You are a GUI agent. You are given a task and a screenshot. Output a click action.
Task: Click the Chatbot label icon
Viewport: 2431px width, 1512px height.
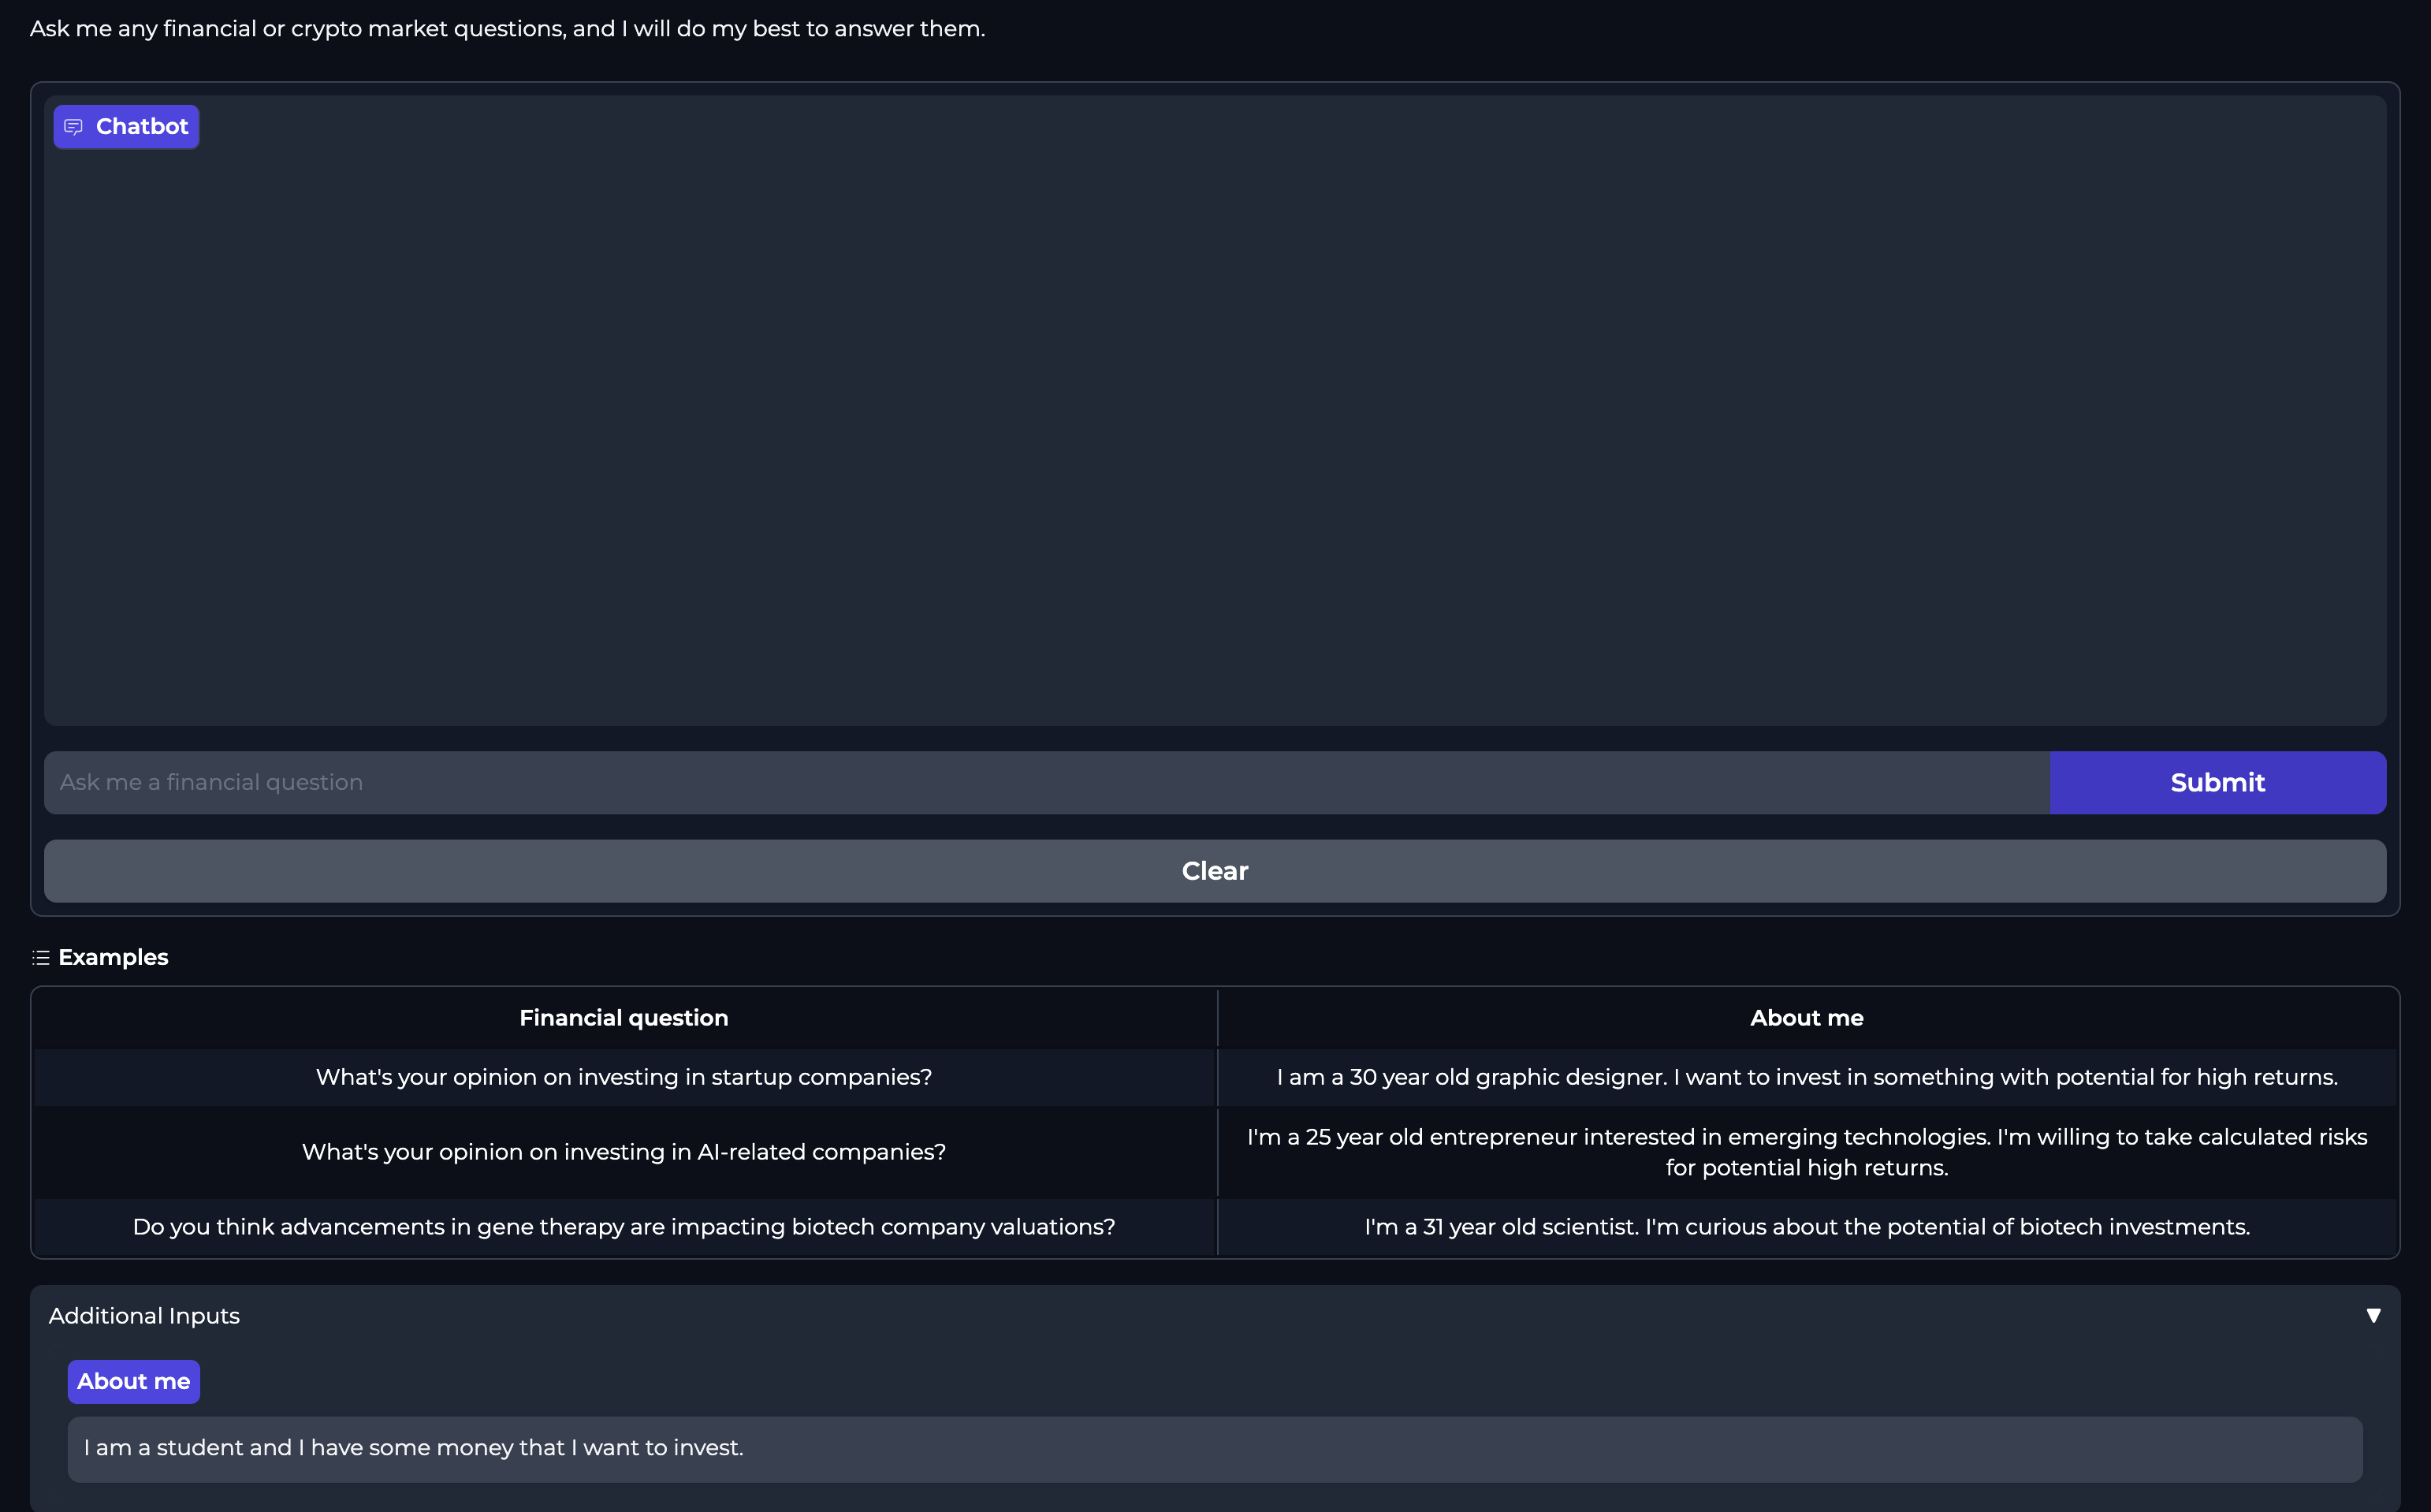[73, 127]
